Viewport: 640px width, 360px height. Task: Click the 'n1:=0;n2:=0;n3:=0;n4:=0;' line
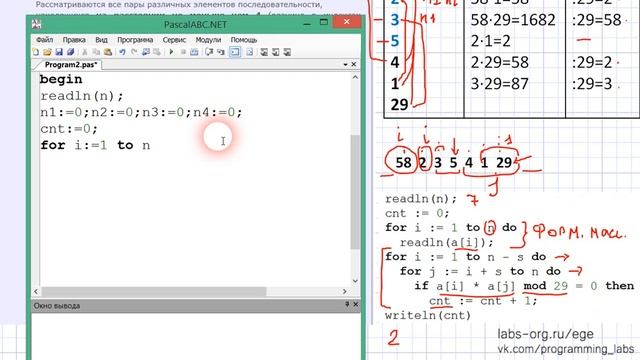(141, 112)
